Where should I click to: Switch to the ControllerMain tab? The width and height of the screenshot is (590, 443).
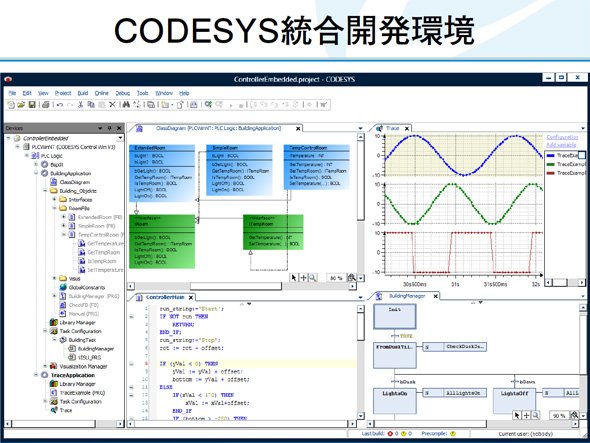pos(165,297)
